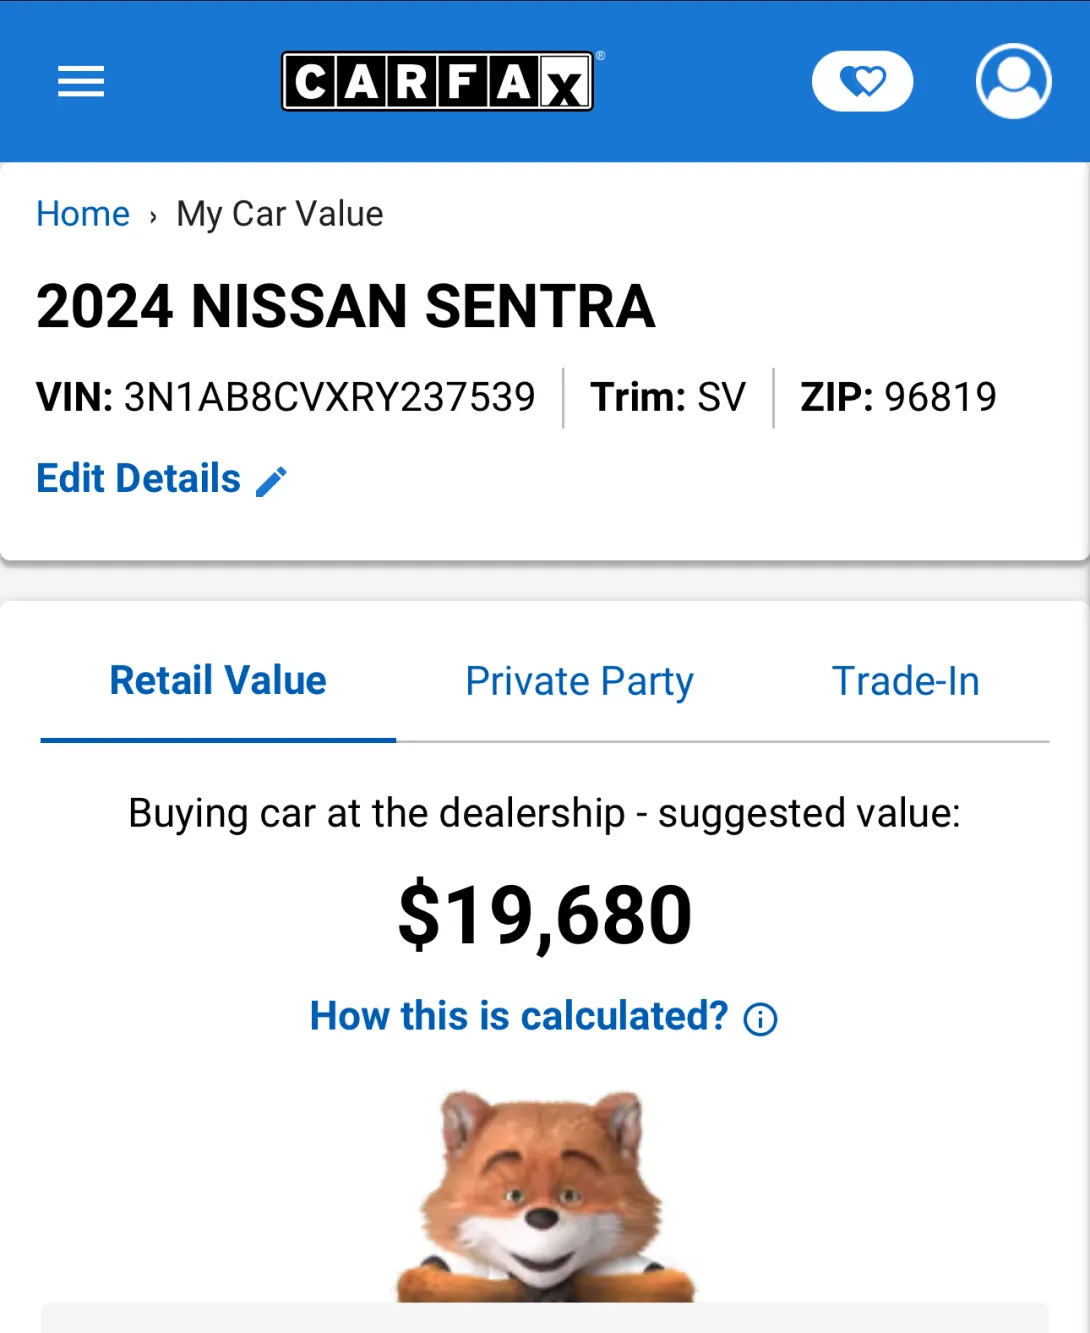1090x1333 pixels.
Task: Open the hamburger navigation menu
Action: [81, 81]
